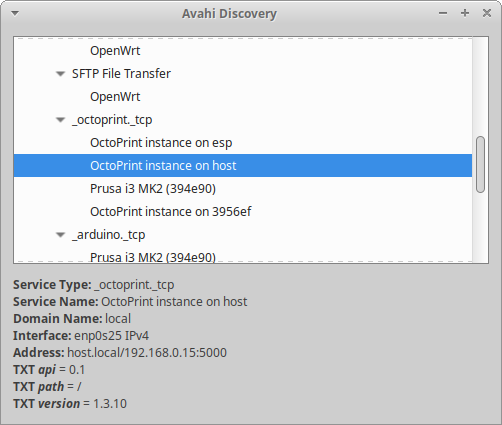Open the window menu arrow in title bar
This screenshot has height=425, width=502.
15,13
